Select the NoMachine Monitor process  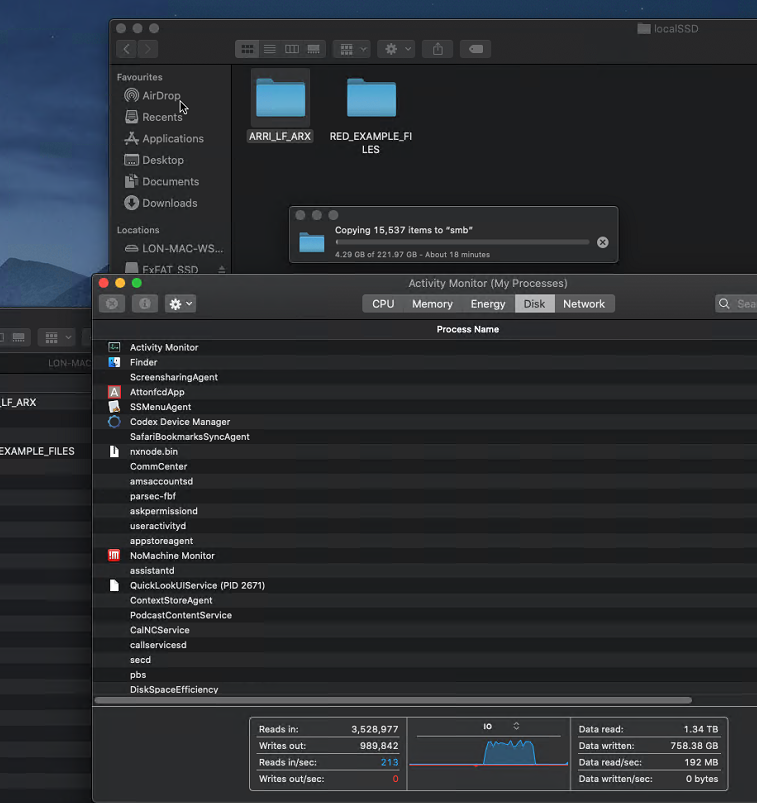[x=425, y=556]
